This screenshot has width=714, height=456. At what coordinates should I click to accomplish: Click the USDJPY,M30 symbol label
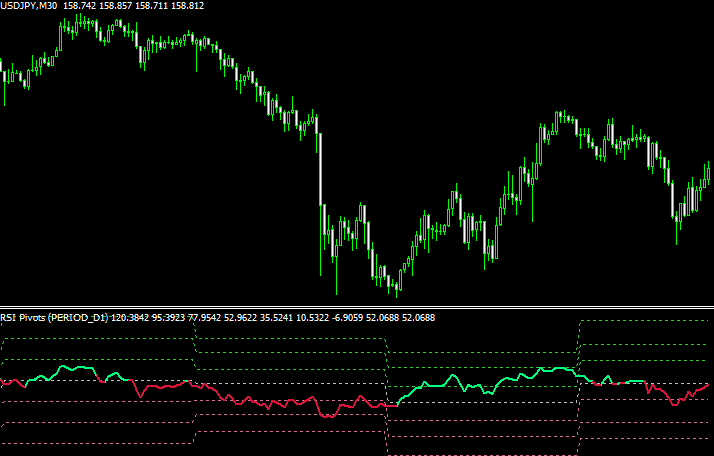click(29, 6)
